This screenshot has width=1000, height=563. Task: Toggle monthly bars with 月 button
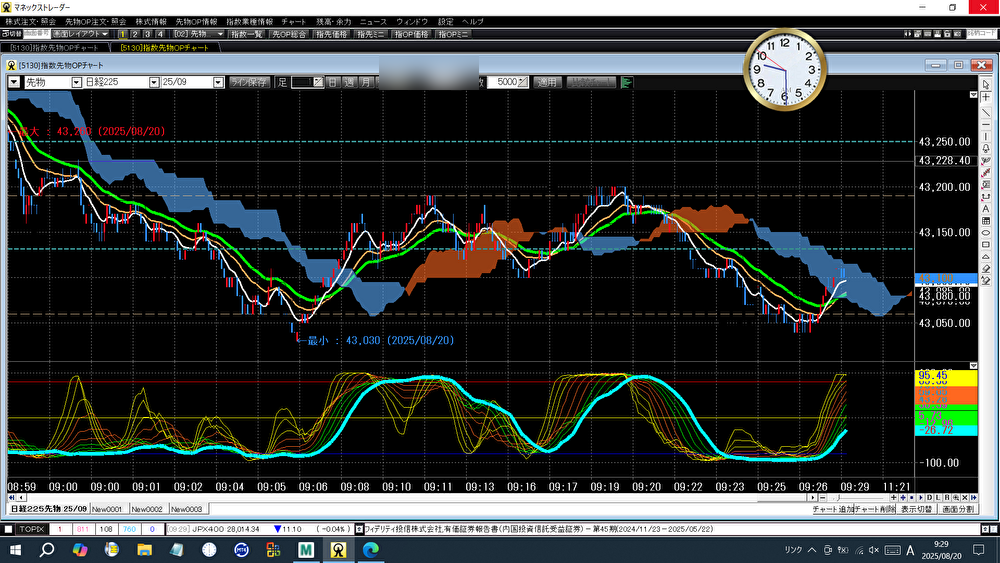pos(365,82)
